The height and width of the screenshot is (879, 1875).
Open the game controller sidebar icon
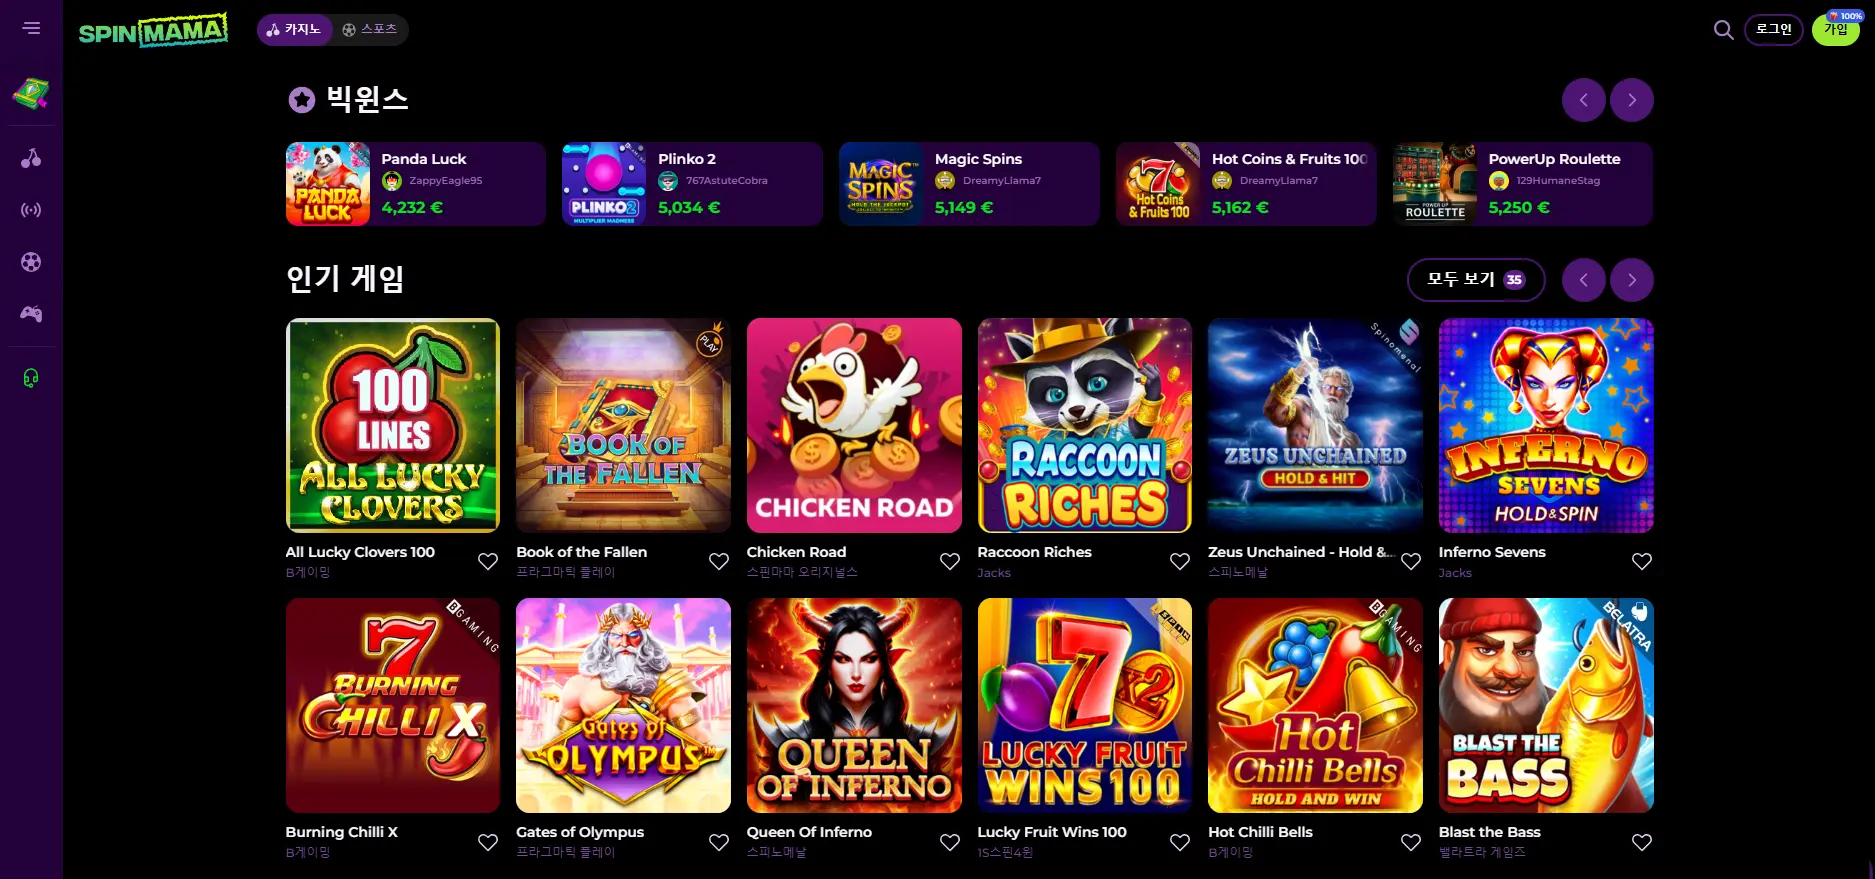click(31, 314)
